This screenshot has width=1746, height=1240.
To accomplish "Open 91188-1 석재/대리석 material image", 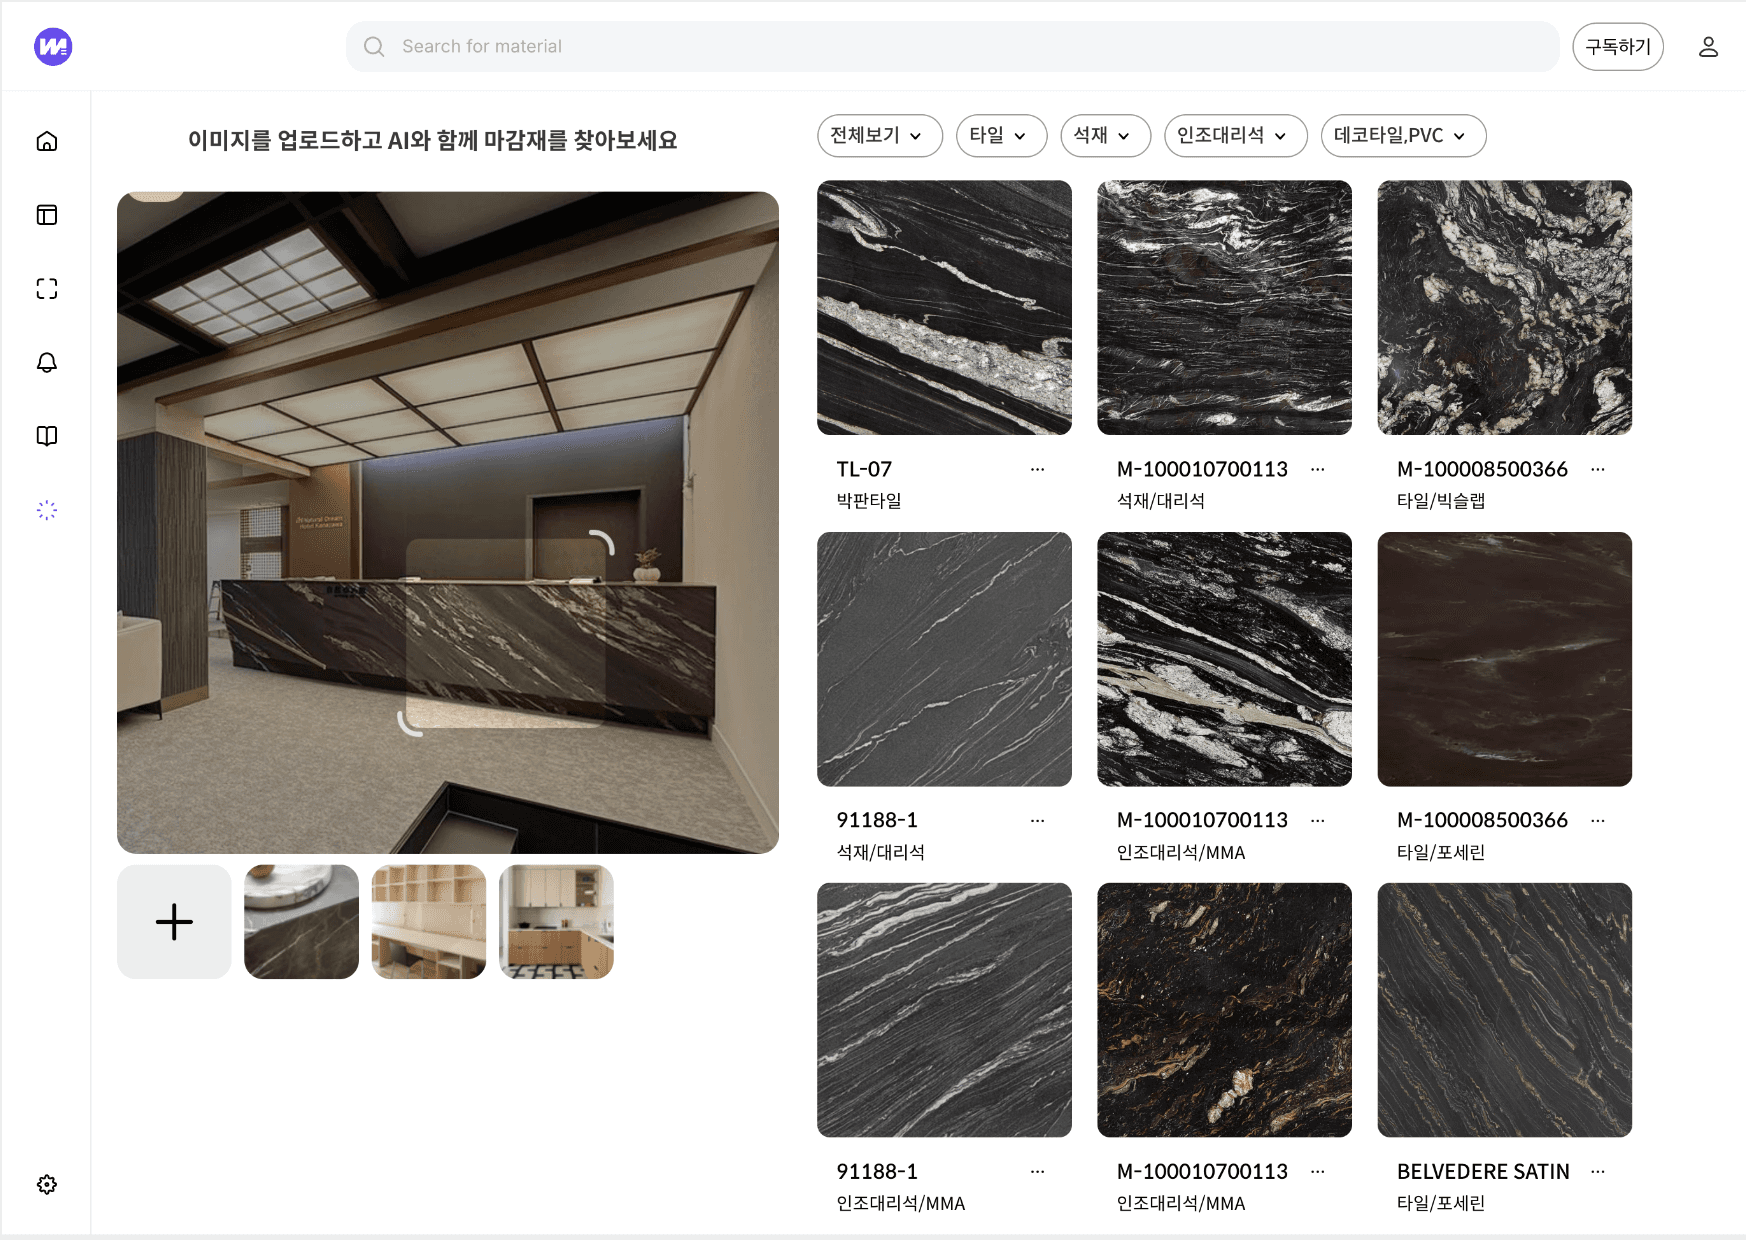I will [944, 659].
